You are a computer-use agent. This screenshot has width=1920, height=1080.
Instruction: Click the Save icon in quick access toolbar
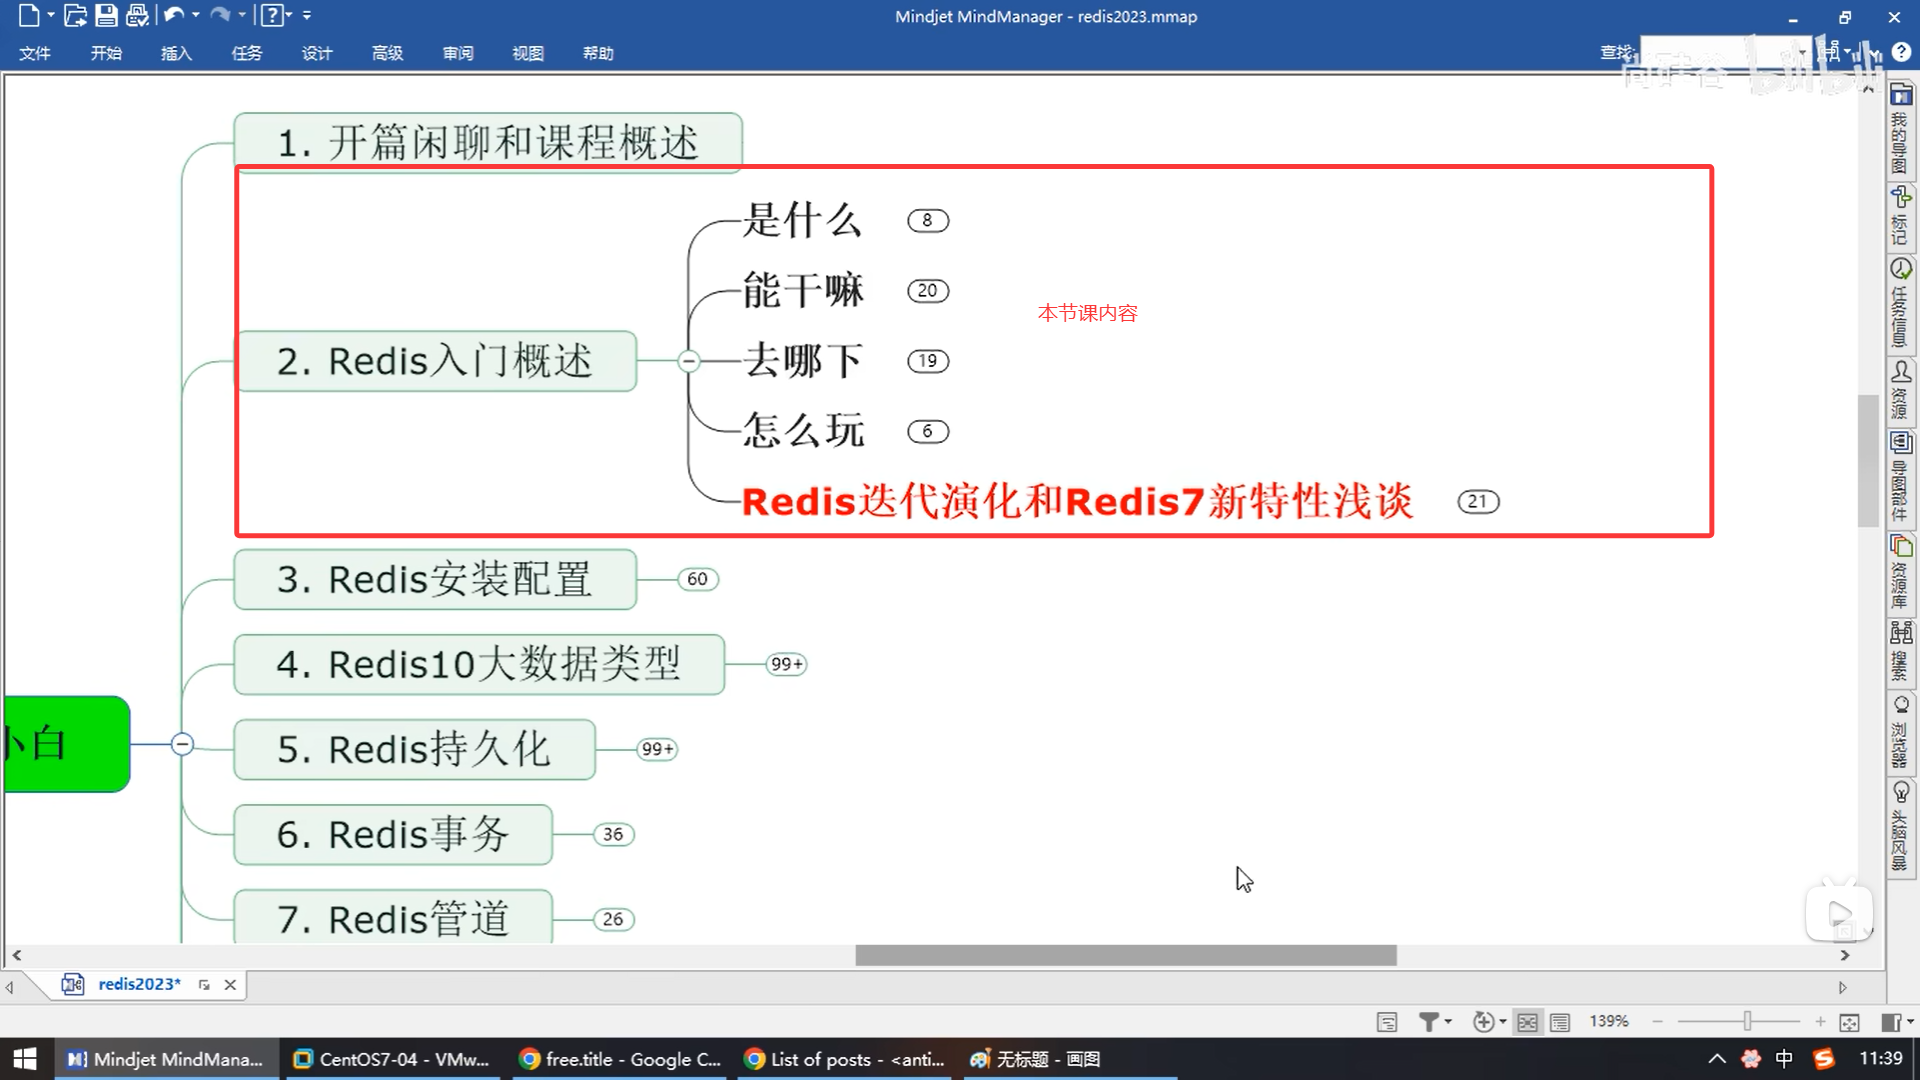coord(106,15)
